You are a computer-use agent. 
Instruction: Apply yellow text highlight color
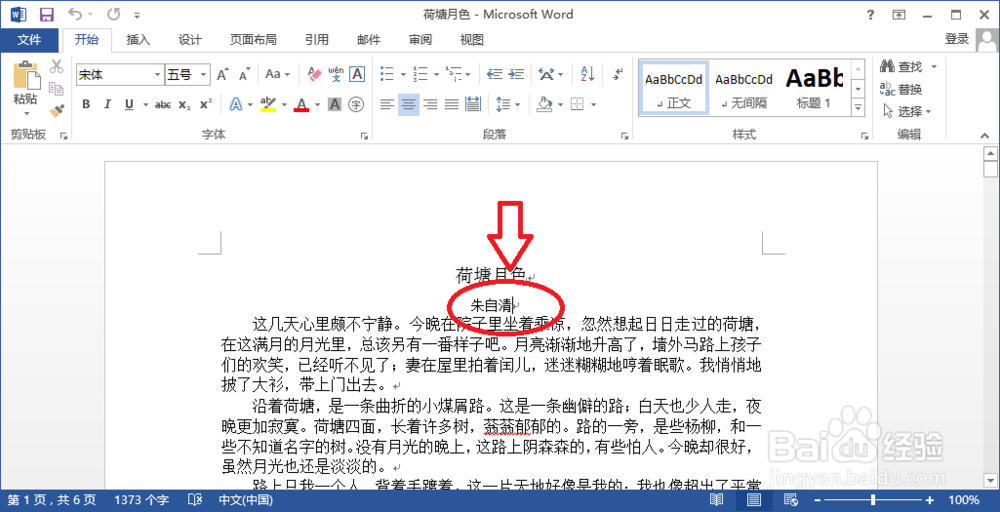(268, 105)
